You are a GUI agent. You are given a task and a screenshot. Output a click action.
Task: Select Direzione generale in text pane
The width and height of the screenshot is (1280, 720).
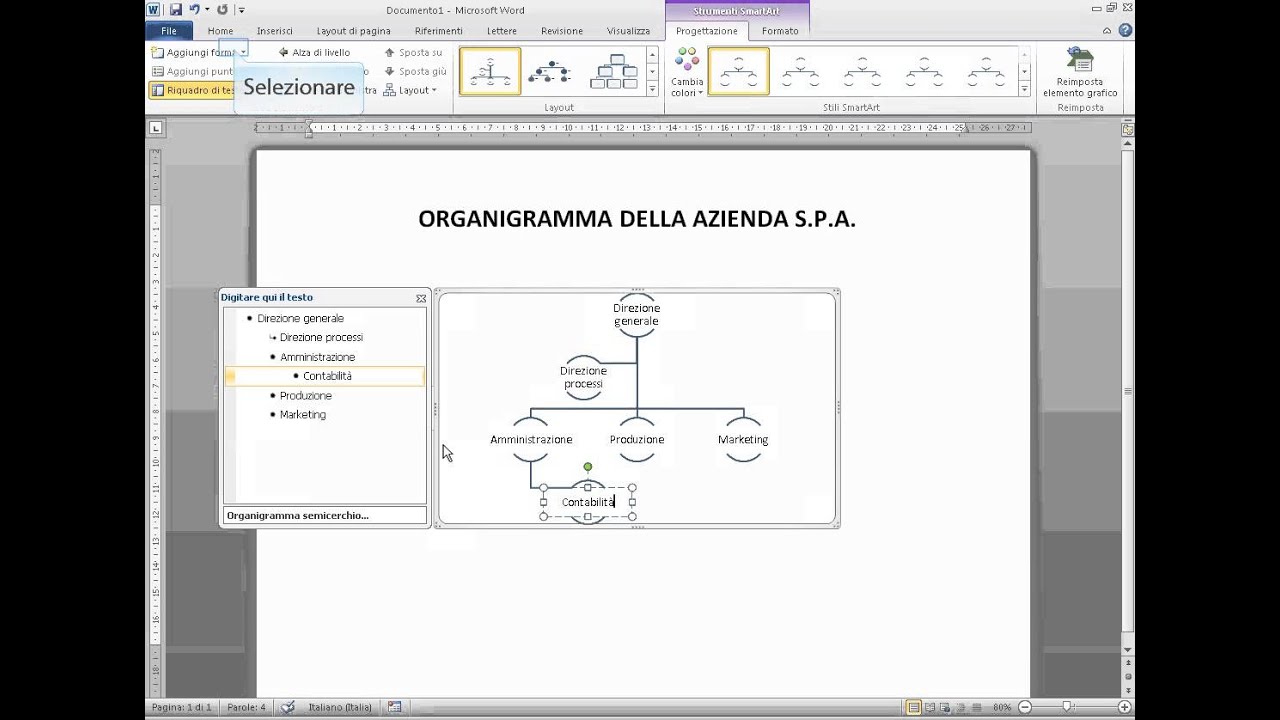pos(300,318)
